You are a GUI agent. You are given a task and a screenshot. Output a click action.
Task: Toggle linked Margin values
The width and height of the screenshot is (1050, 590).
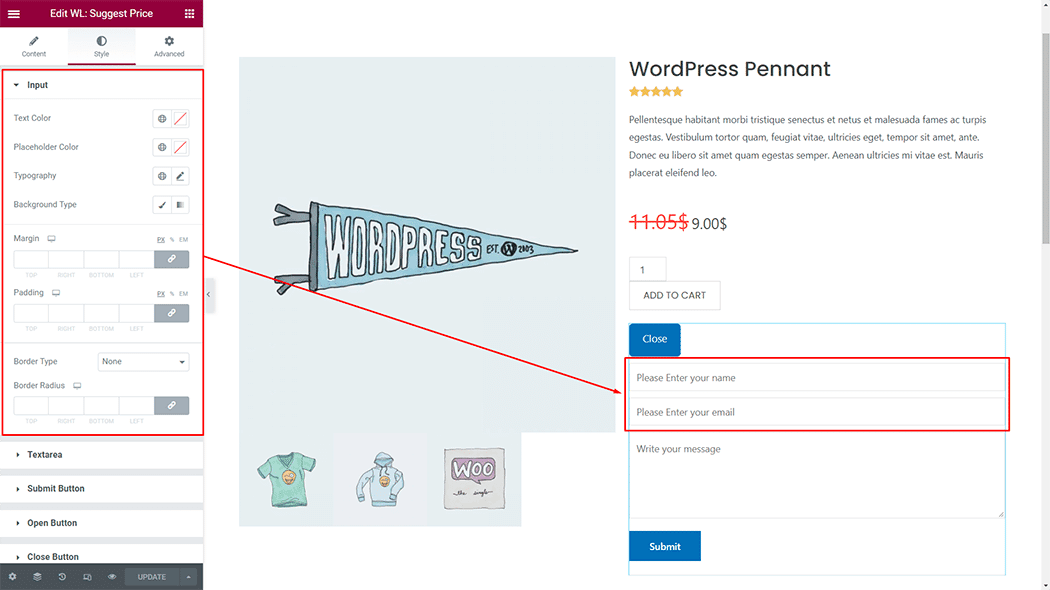pos(171,259)
